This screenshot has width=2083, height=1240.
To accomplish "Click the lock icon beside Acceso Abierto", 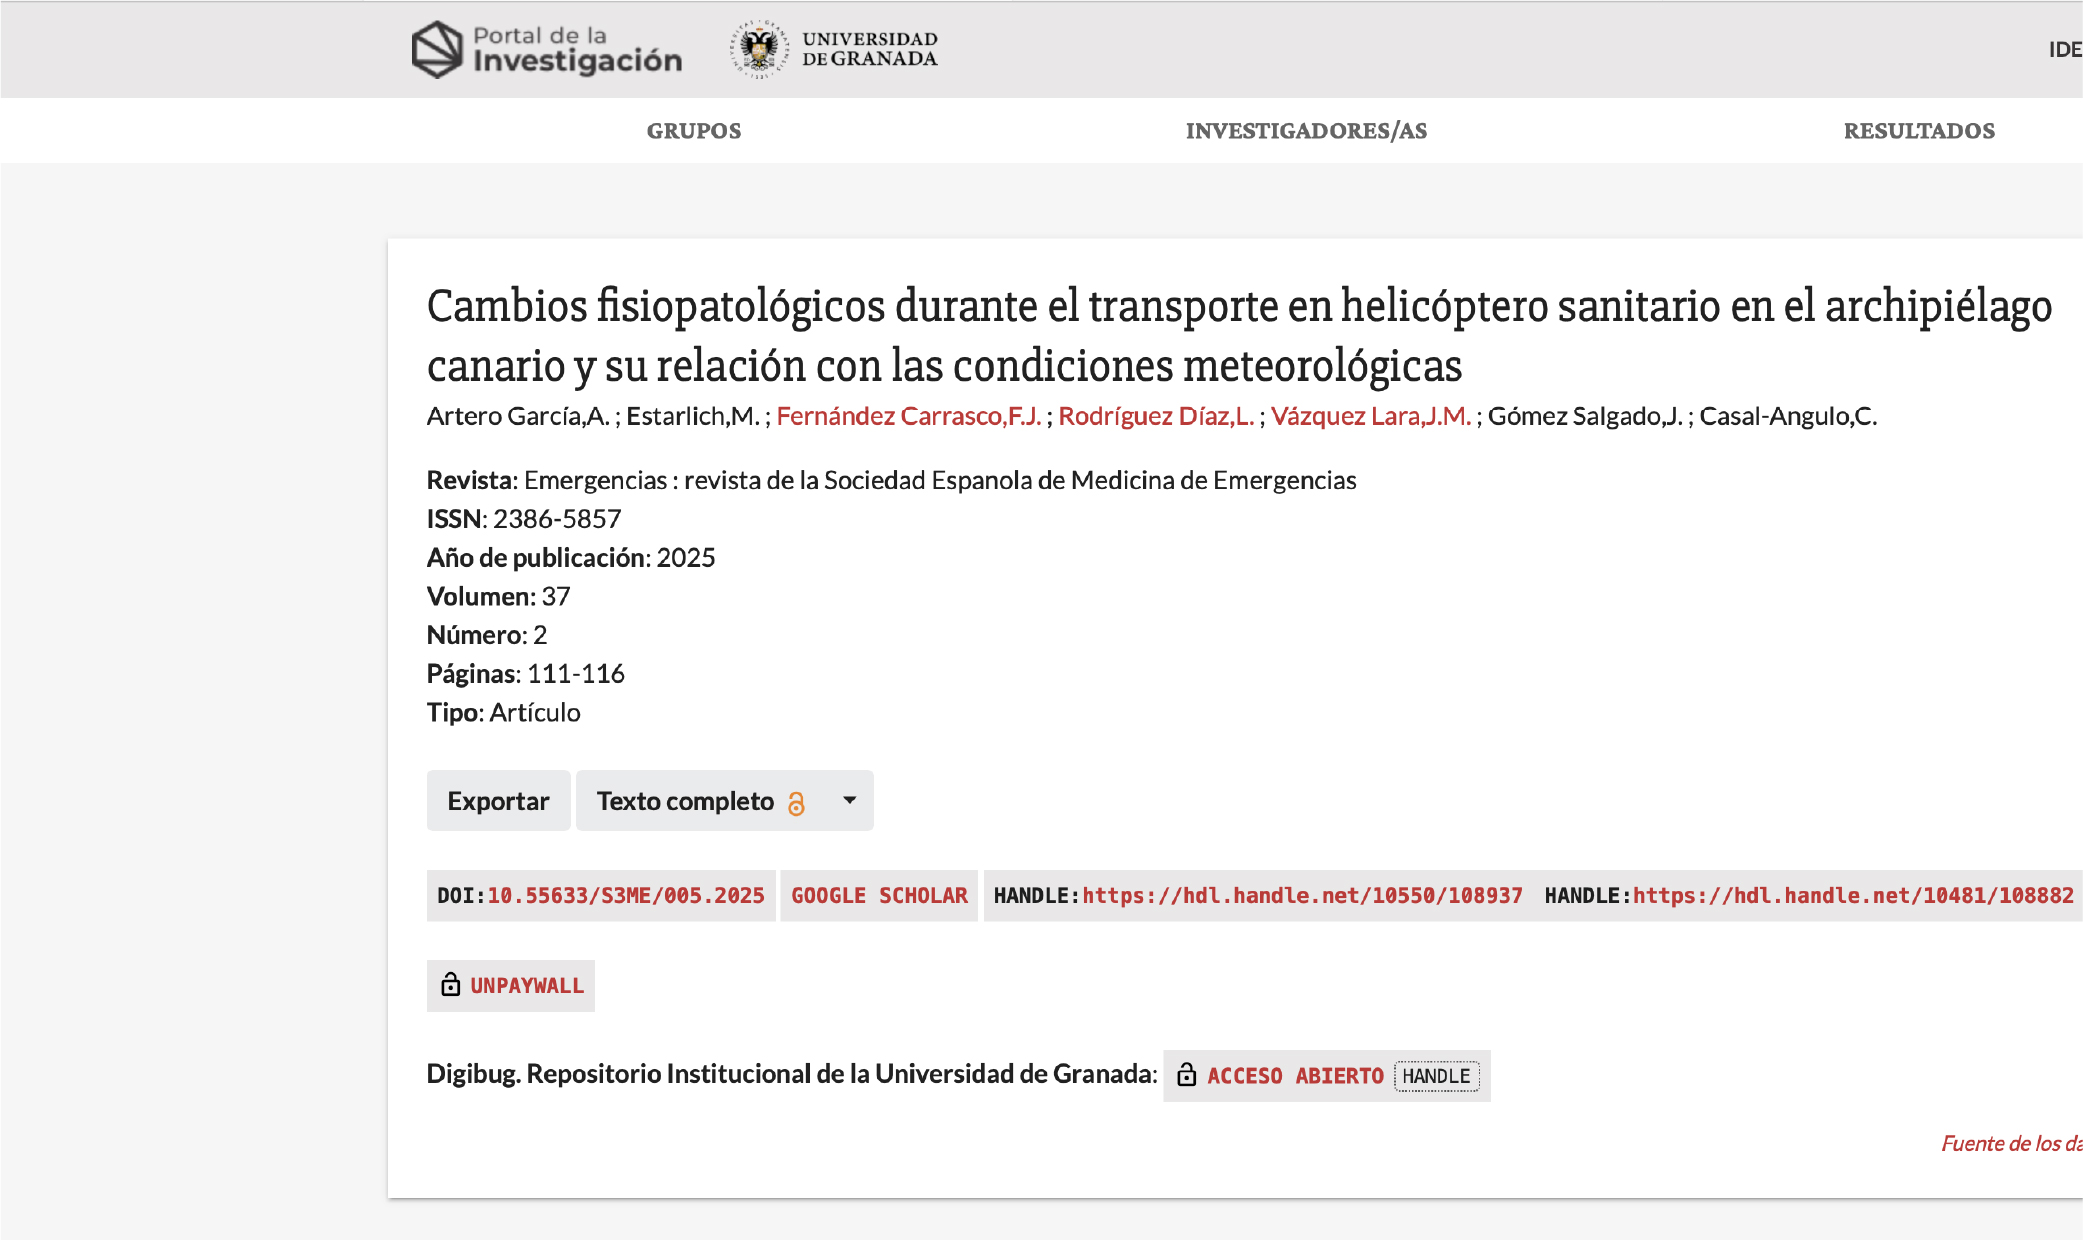I will coord(1187,1075).
